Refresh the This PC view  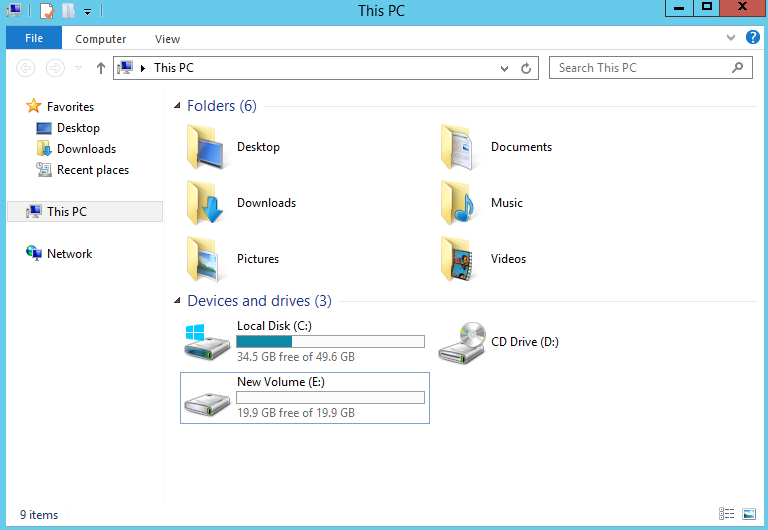tap(526, 69)
